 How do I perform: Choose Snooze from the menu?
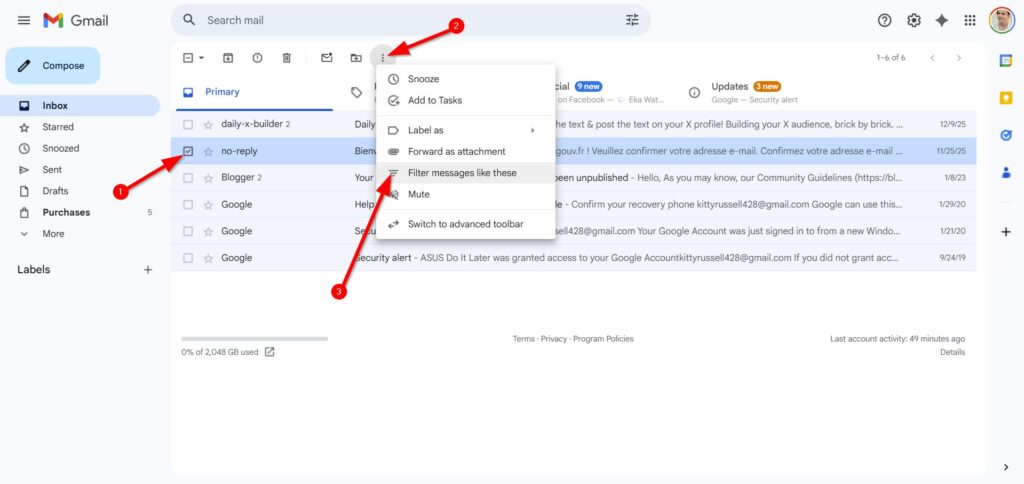[466, 79]
